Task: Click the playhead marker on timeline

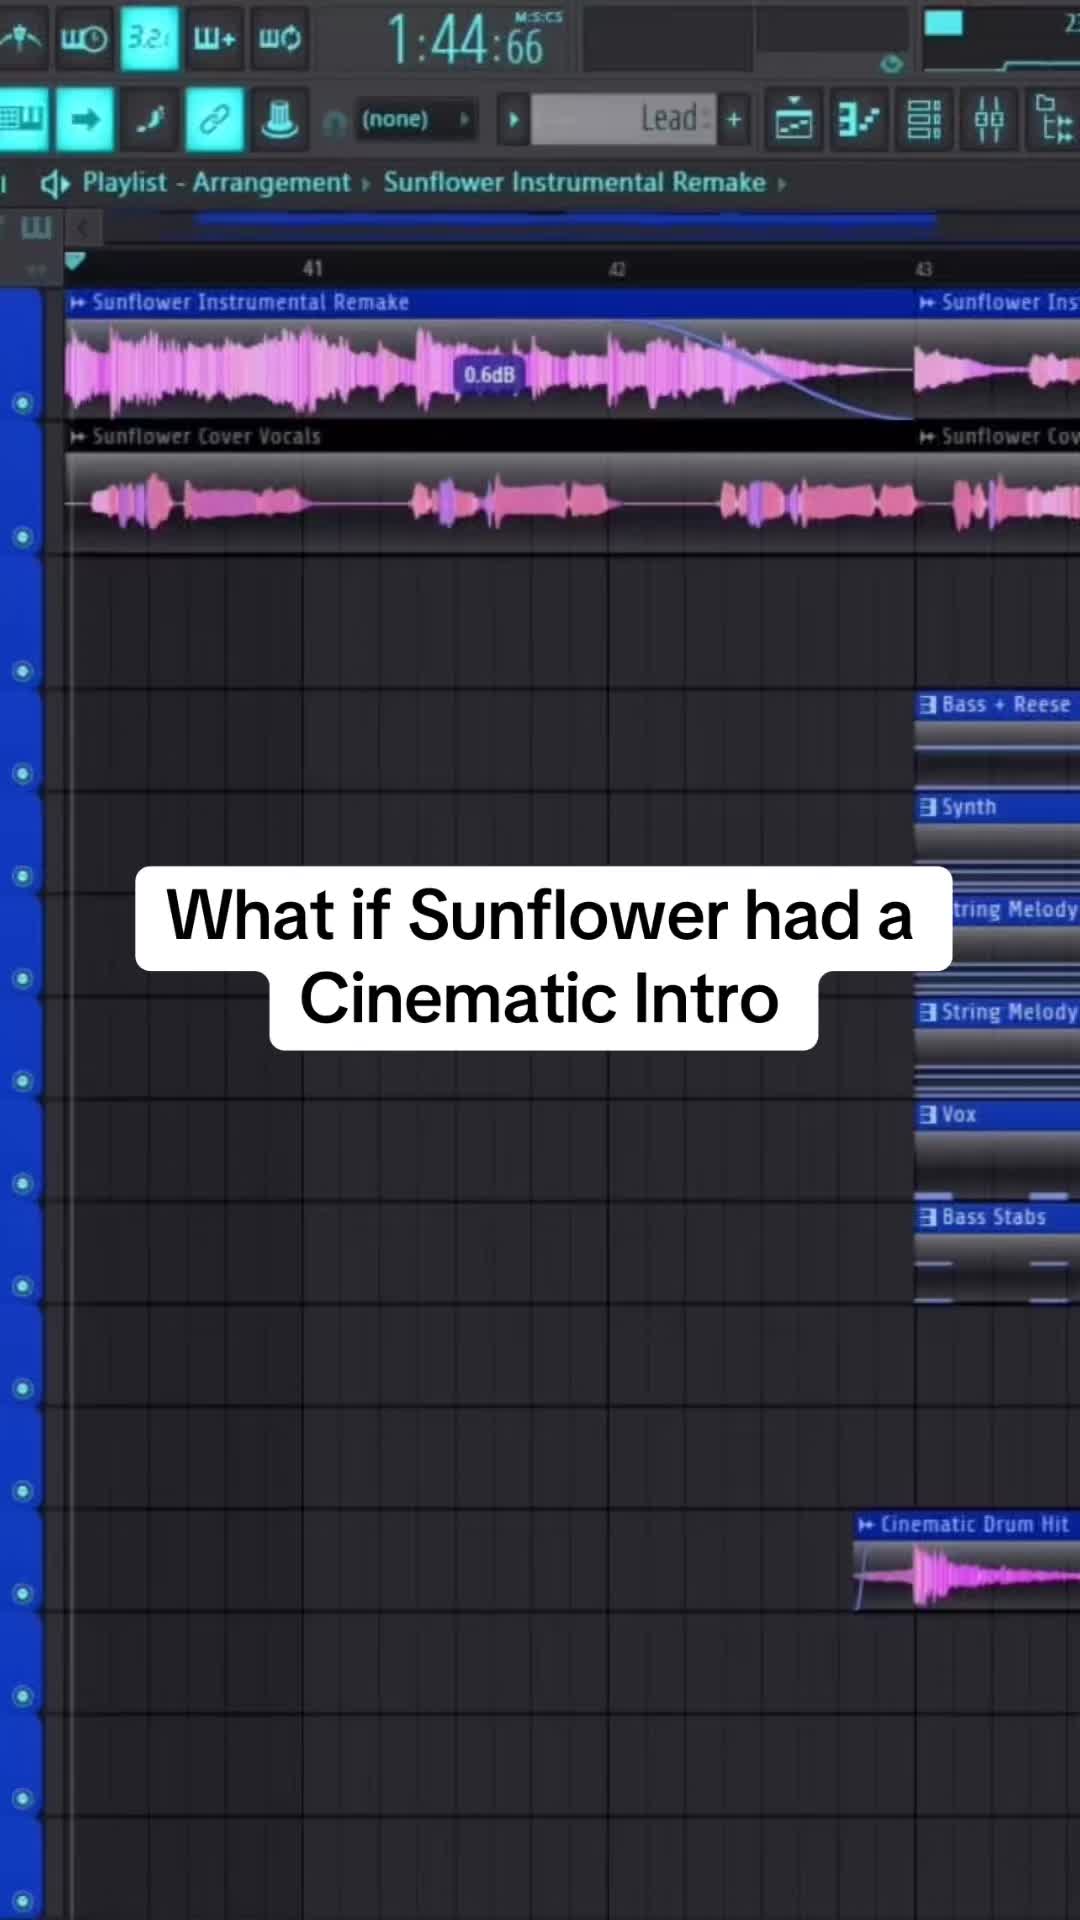Action: (x=75, y=262)
